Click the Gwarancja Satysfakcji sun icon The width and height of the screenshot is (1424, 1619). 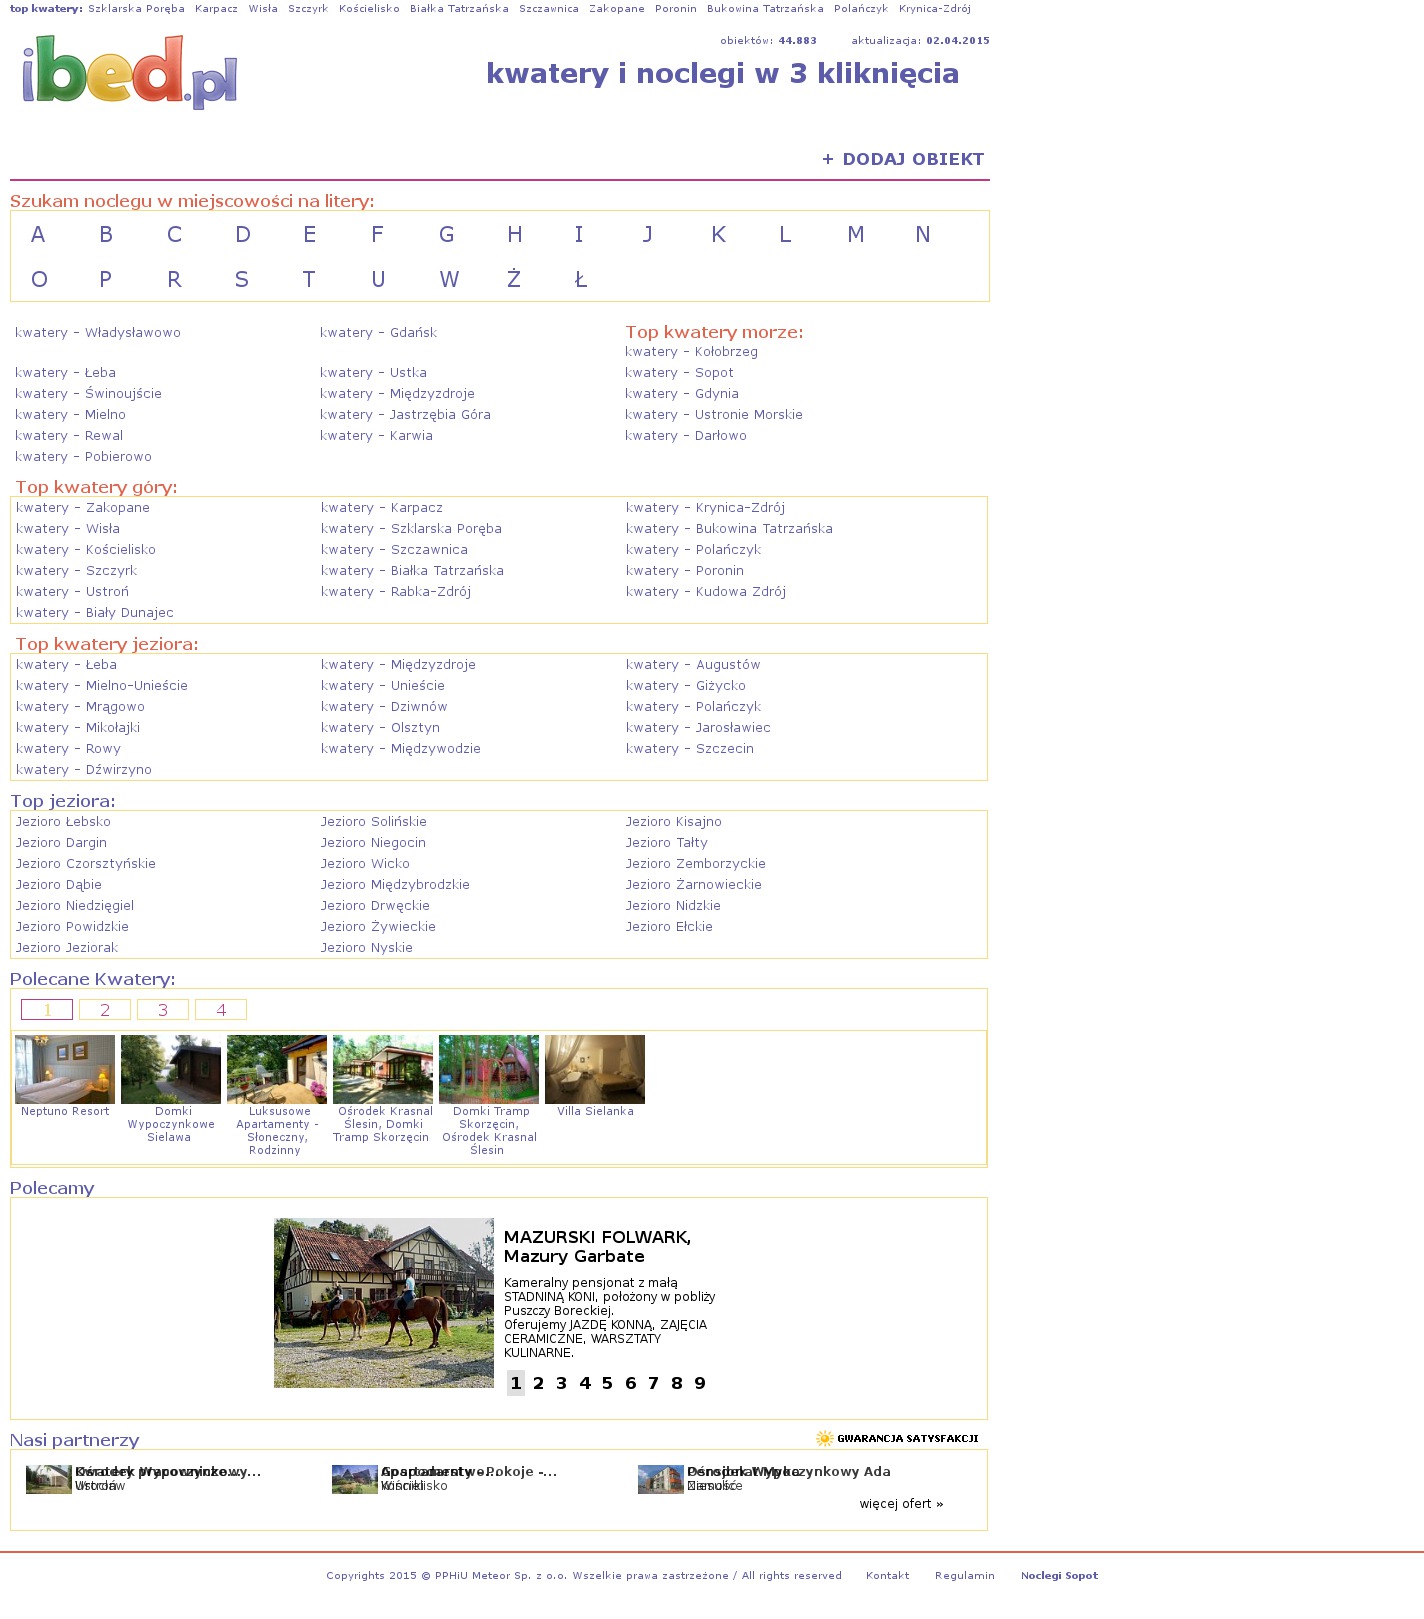click(x=825, y=1438)
